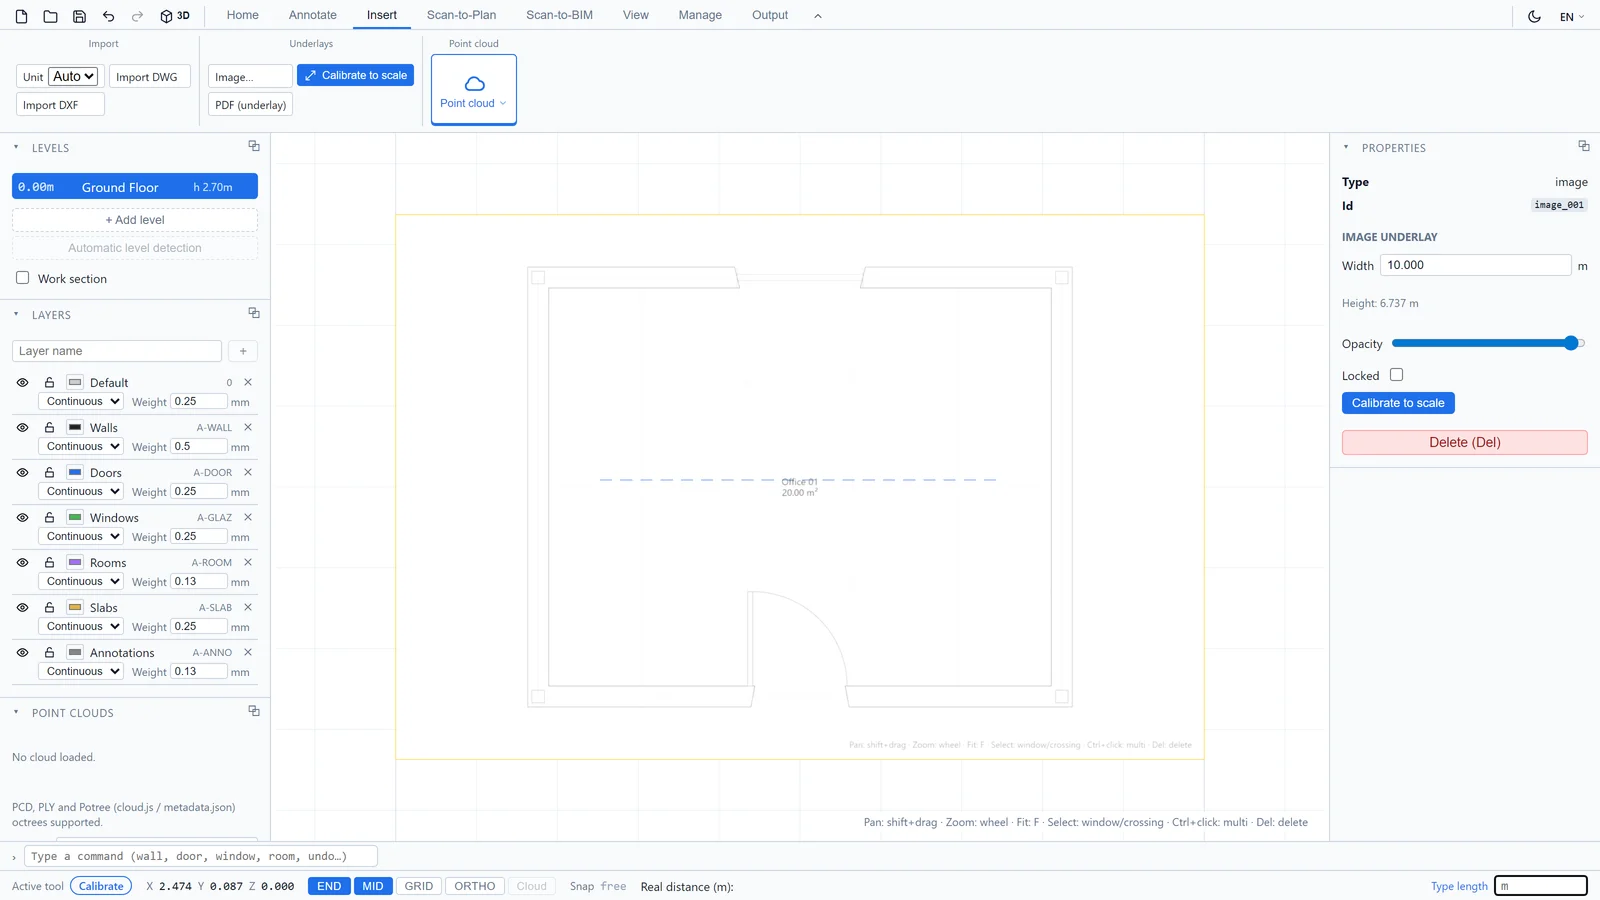Open the Point cloud dropdown button

pos(474,90)
